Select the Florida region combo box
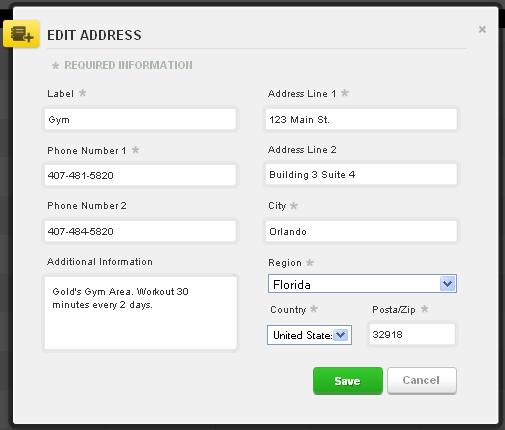The image size is (505, 430). pos(362,284)
